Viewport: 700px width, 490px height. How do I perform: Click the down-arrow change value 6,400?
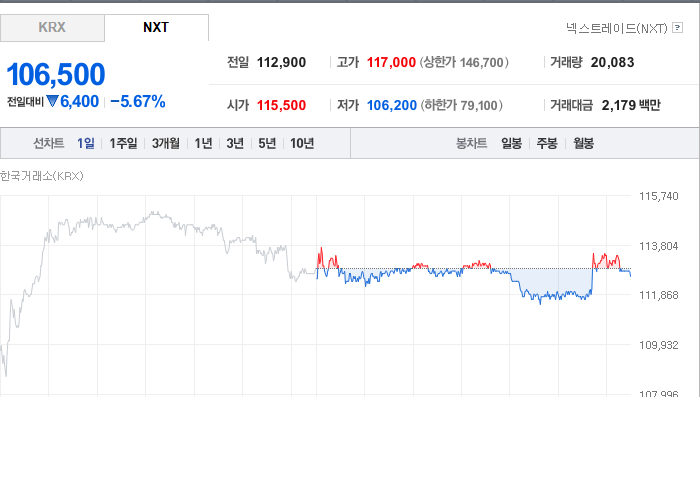click(73, 102)
